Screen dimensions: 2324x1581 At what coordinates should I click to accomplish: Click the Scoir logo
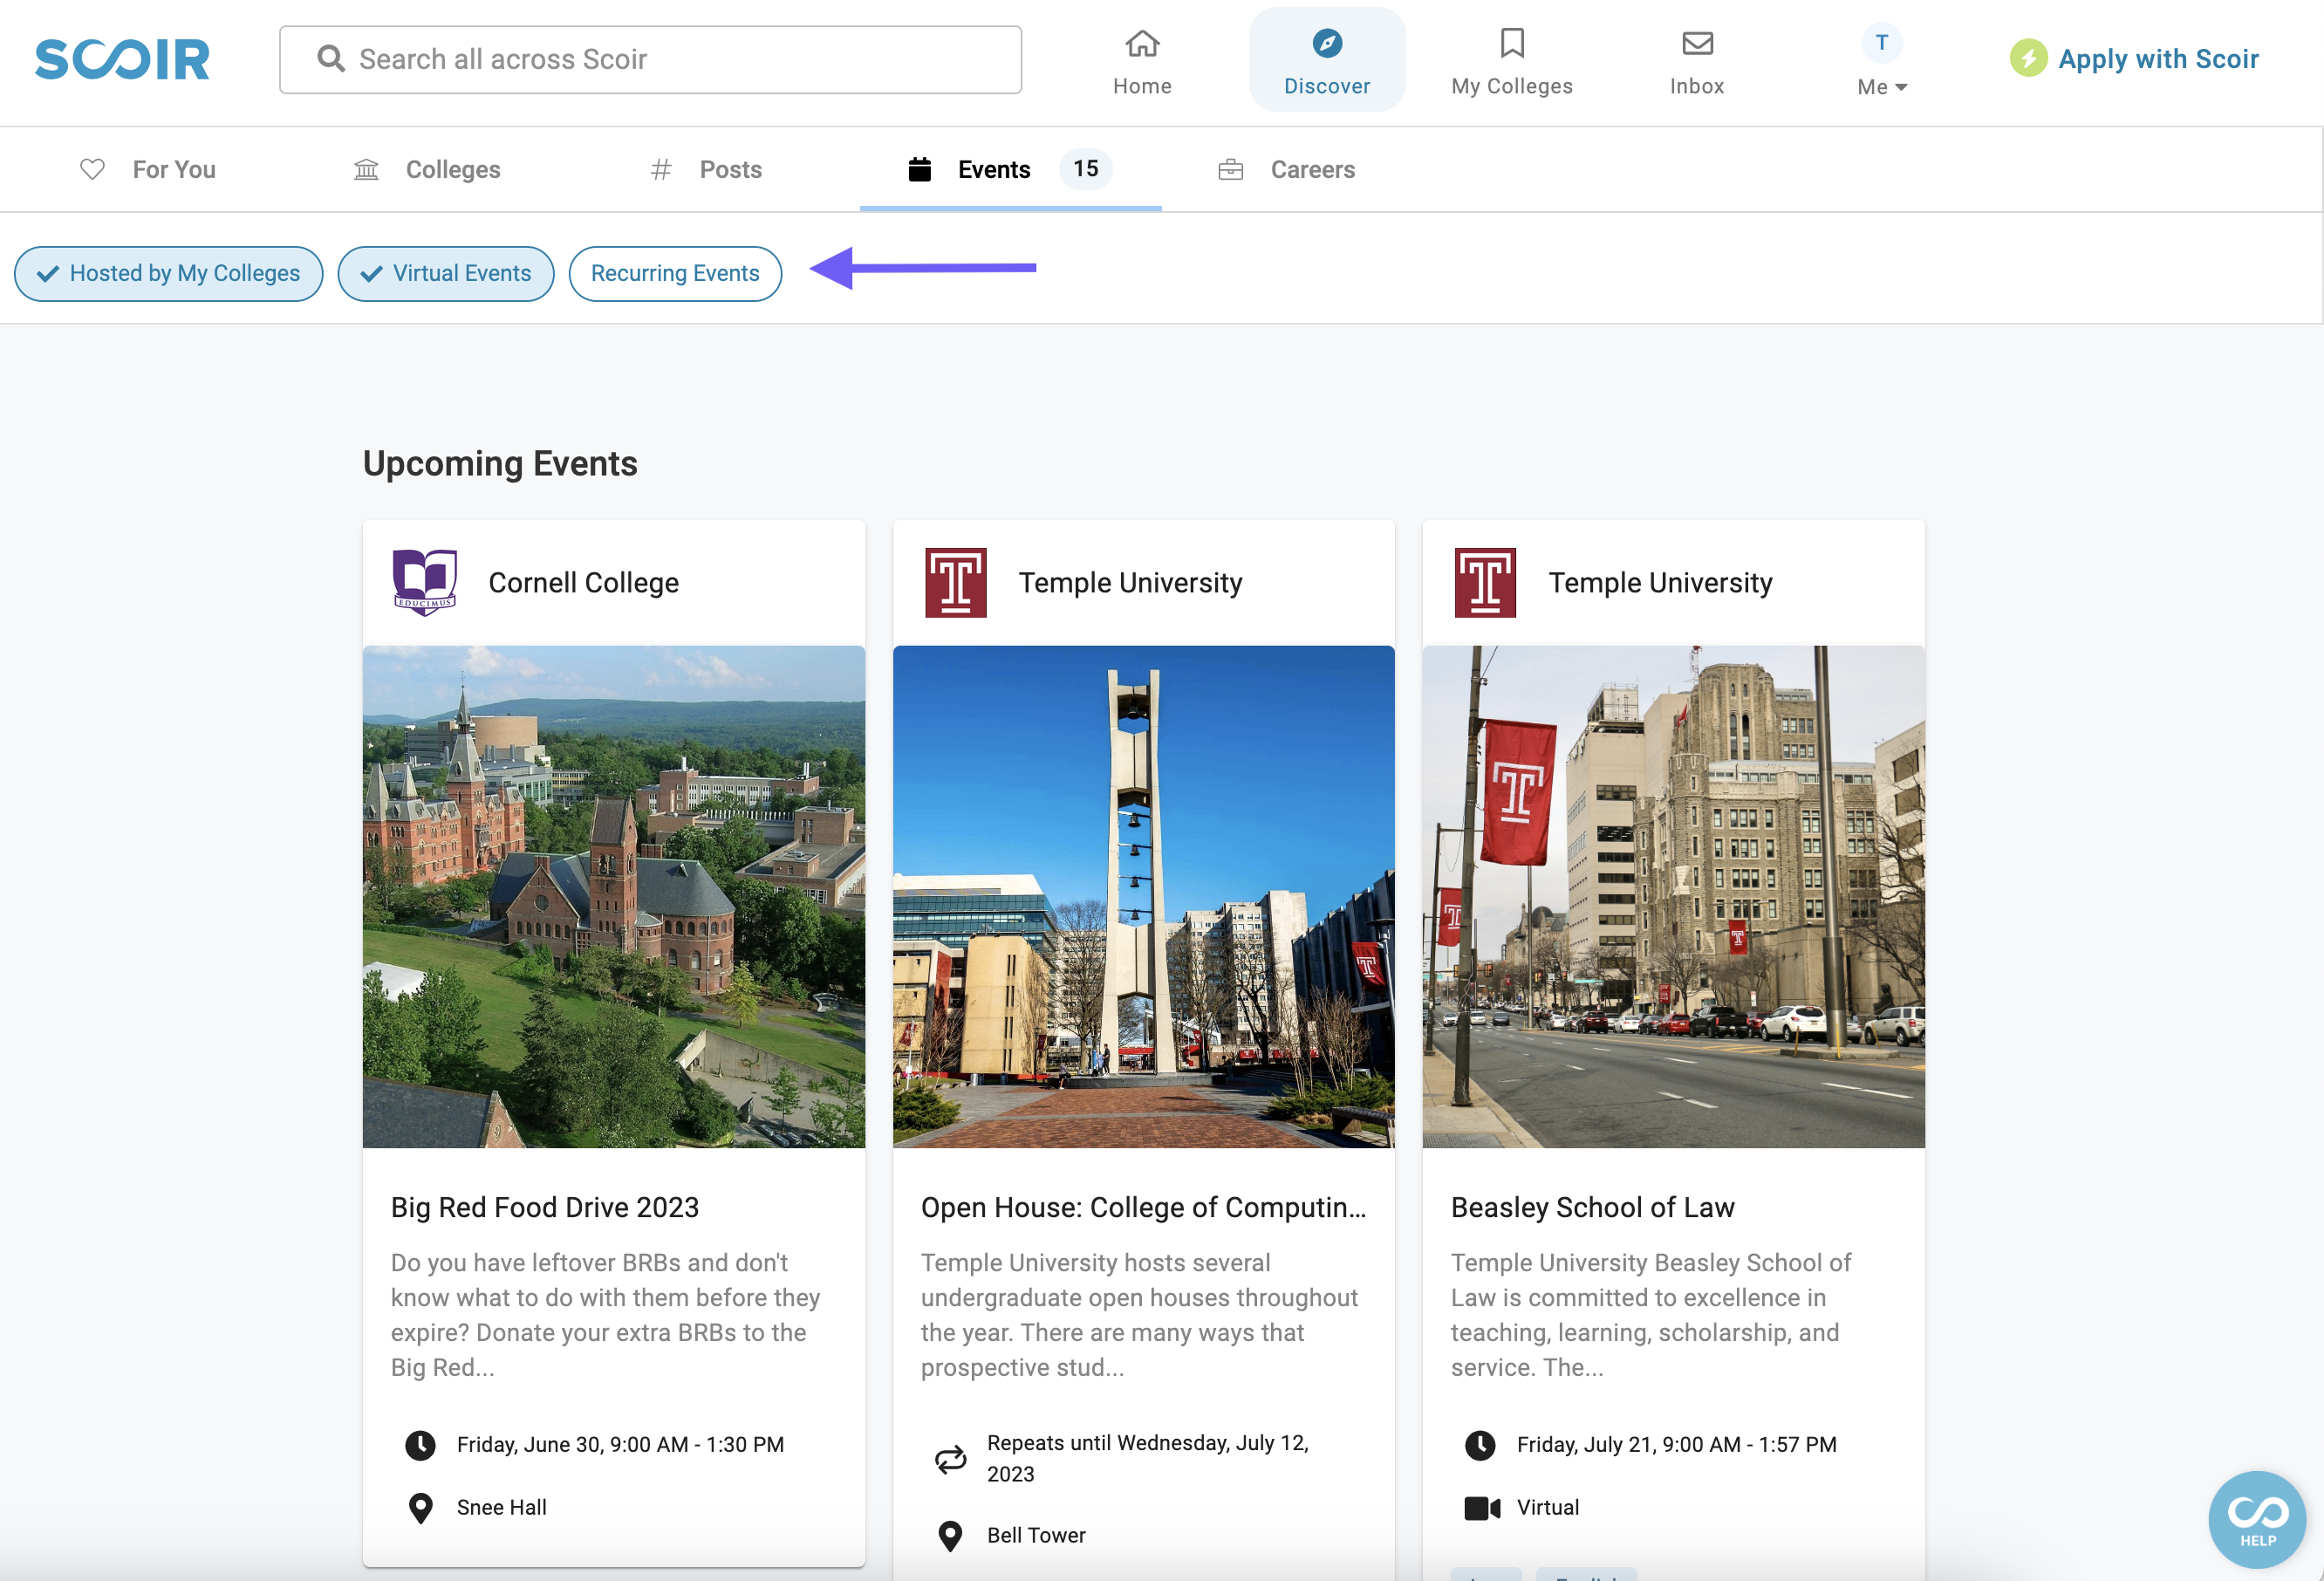(122, 59)
